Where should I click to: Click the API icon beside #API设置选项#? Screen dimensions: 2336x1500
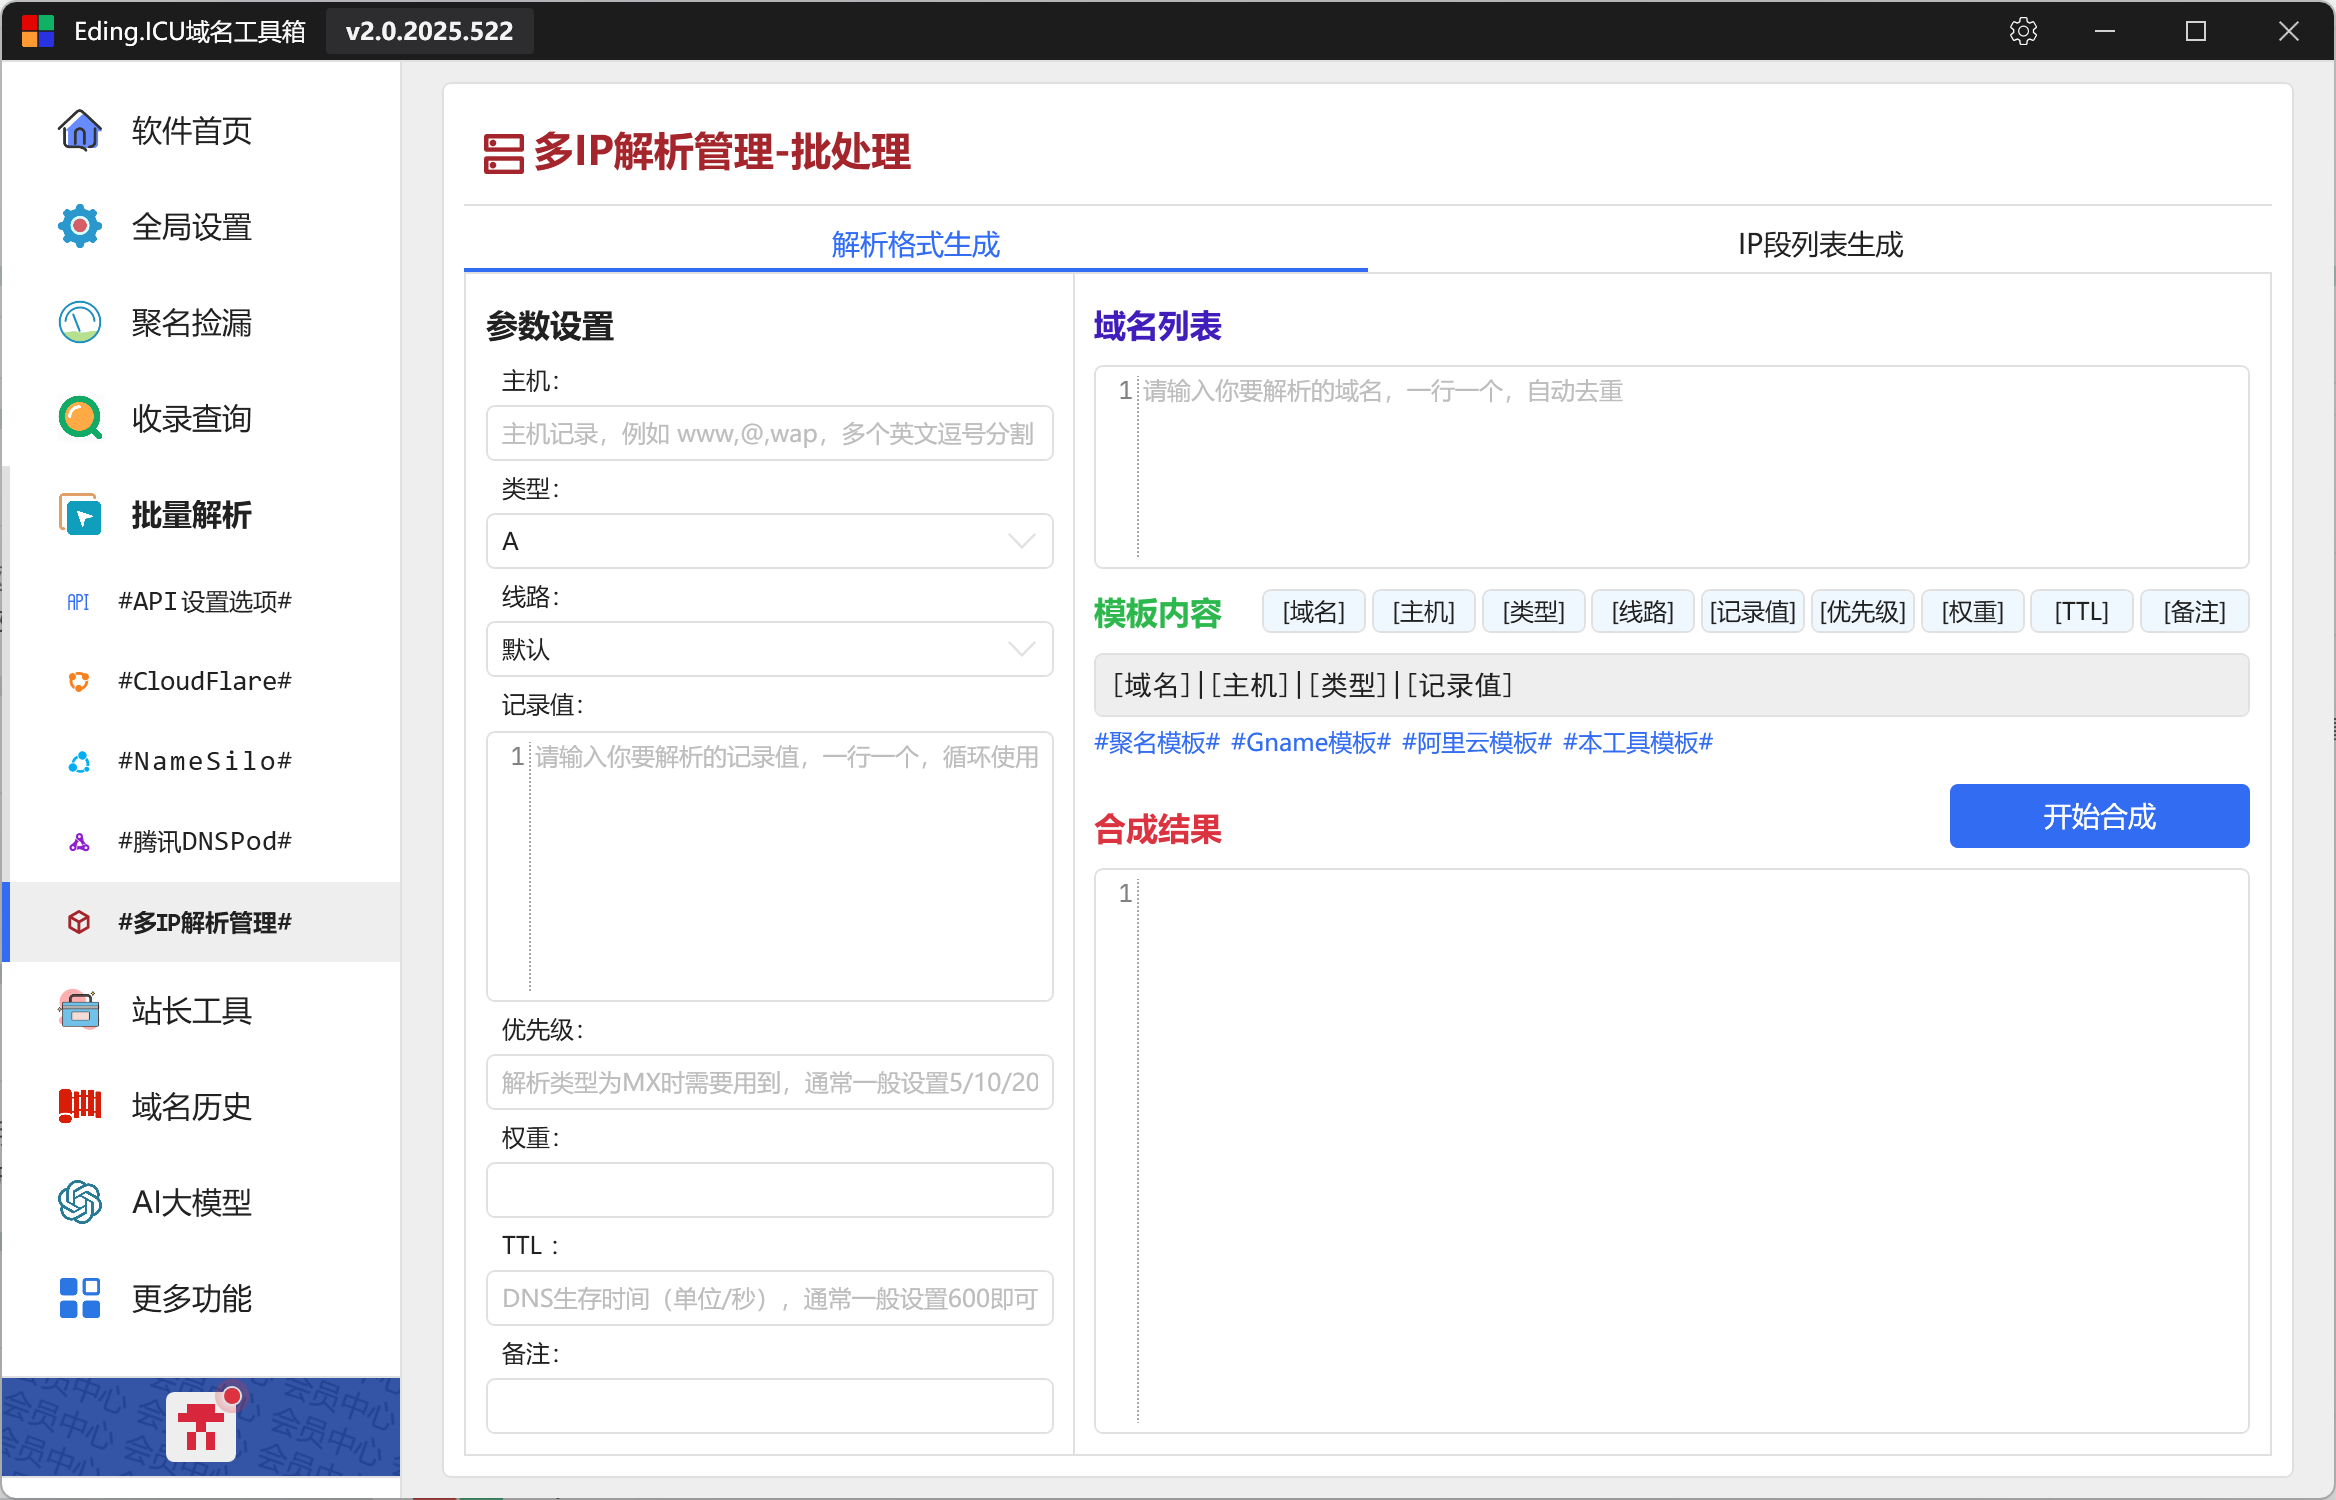click(x=78, y=601)
